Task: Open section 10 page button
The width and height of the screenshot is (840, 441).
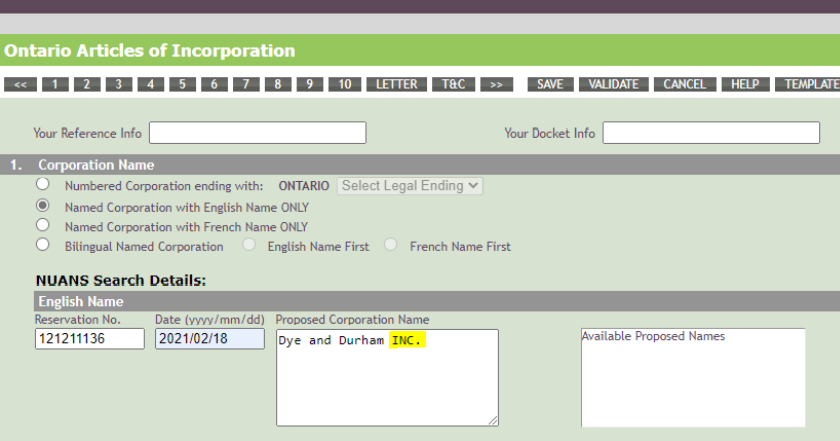Action: [345, 85]
